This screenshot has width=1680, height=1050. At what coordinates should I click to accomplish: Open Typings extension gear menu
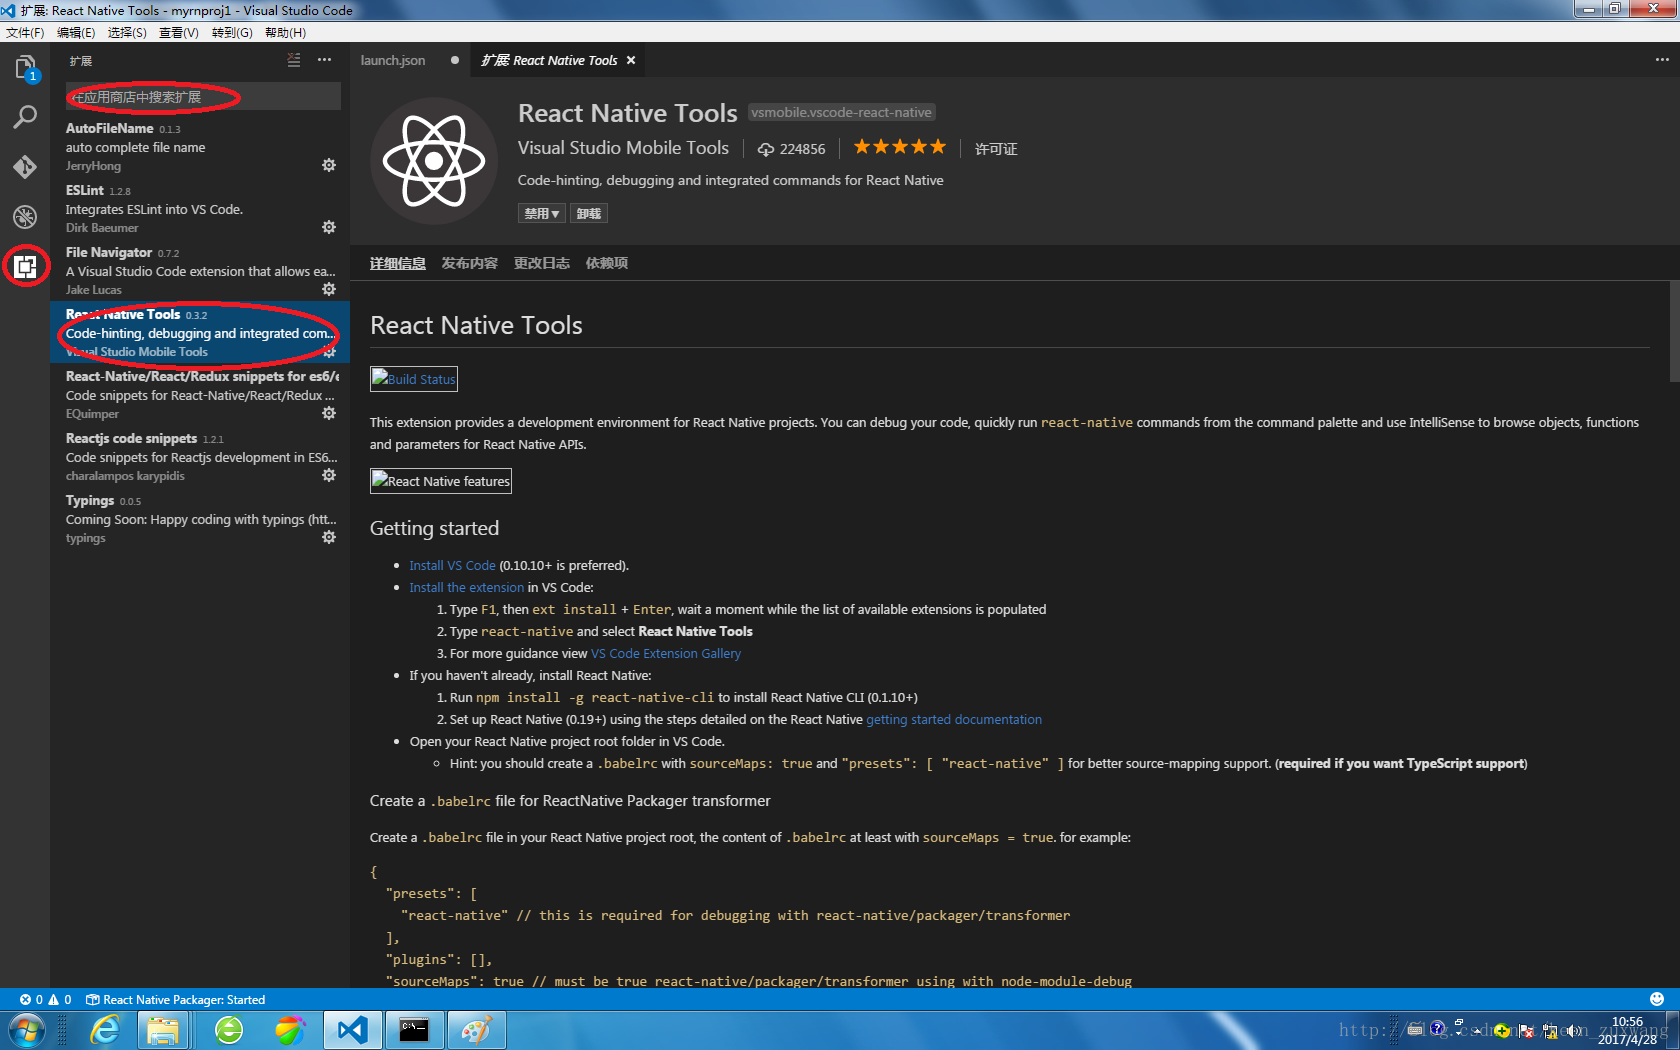point(329,537)
